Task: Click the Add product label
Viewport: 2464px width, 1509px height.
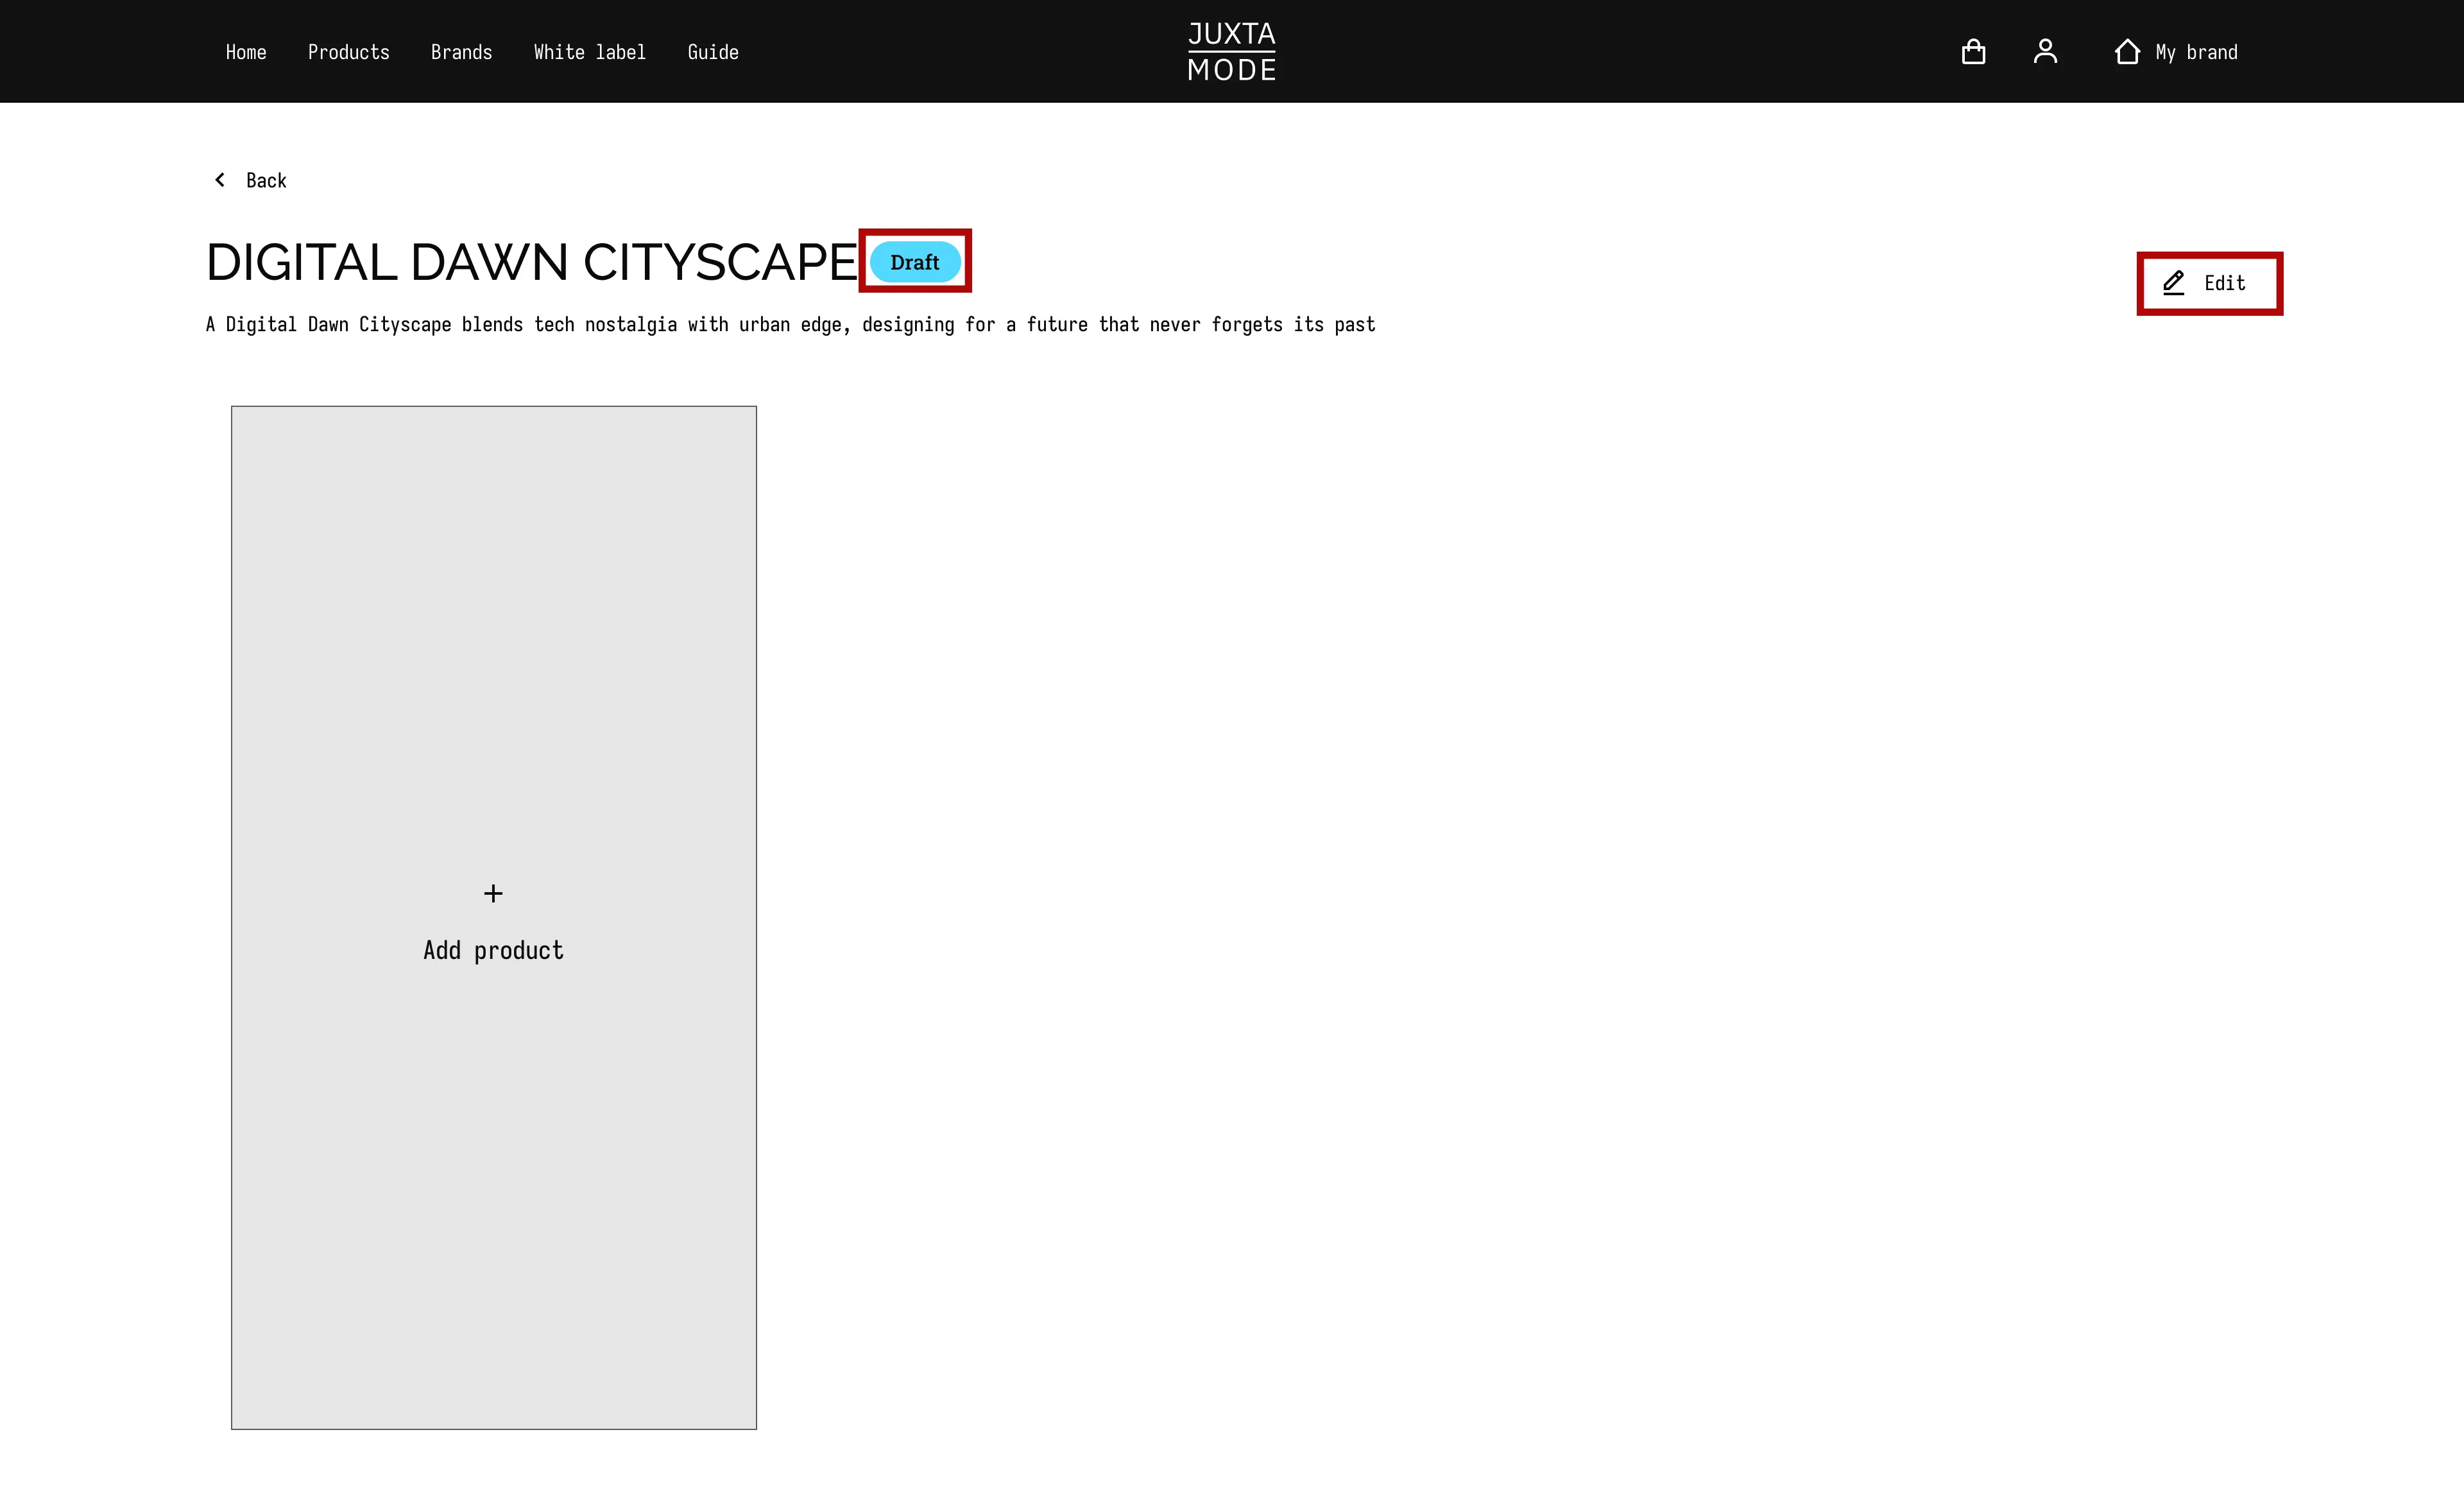Action: [493, 950]
